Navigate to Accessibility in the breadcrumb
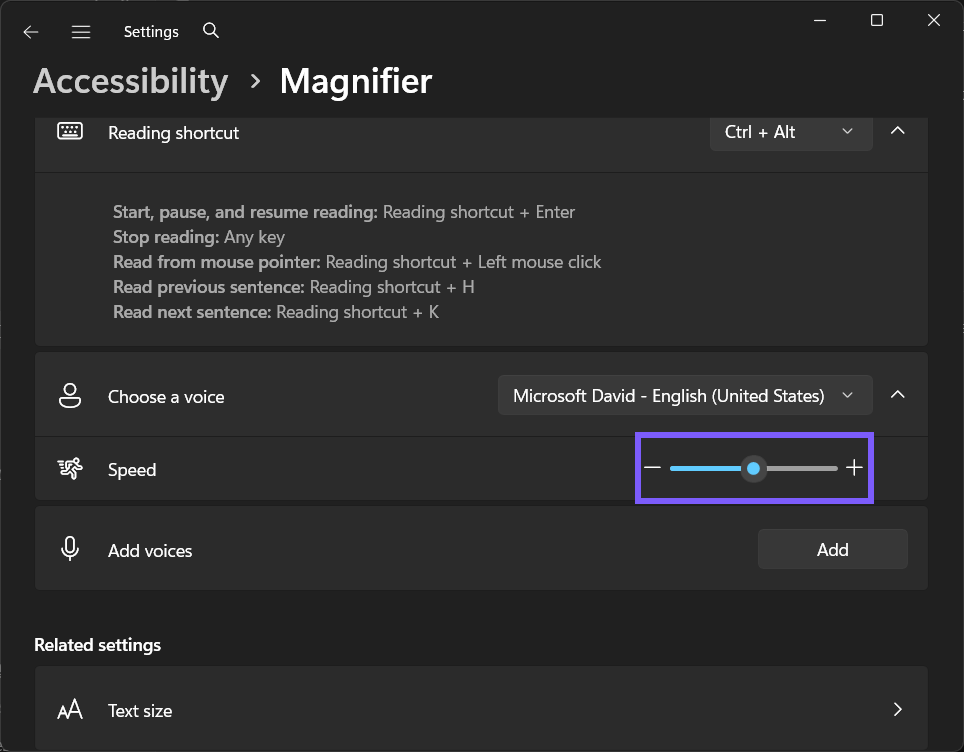 (130, 82)
